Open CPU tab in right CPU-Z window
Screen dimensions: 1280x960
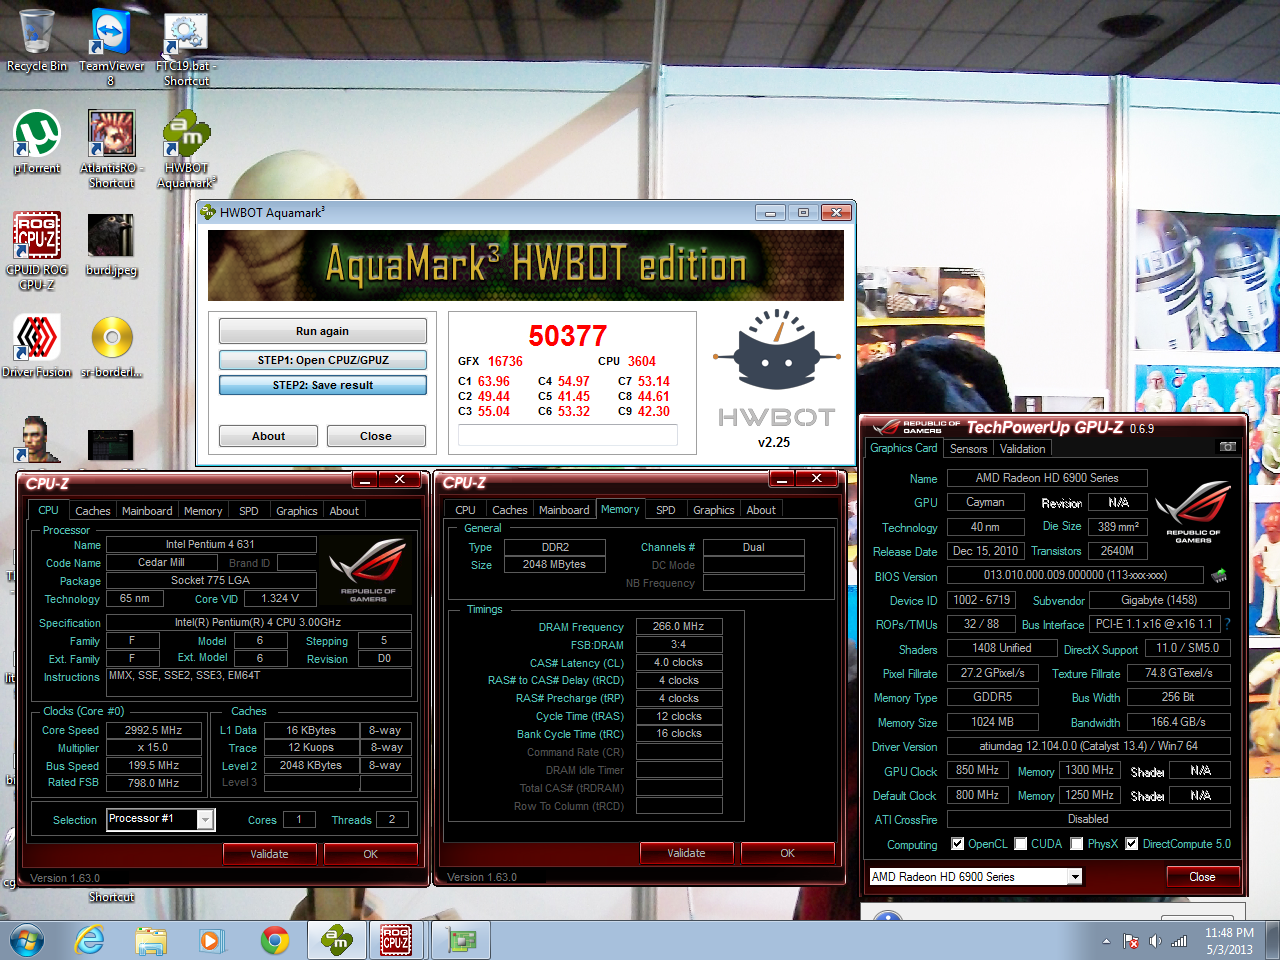tap(466, 510)
